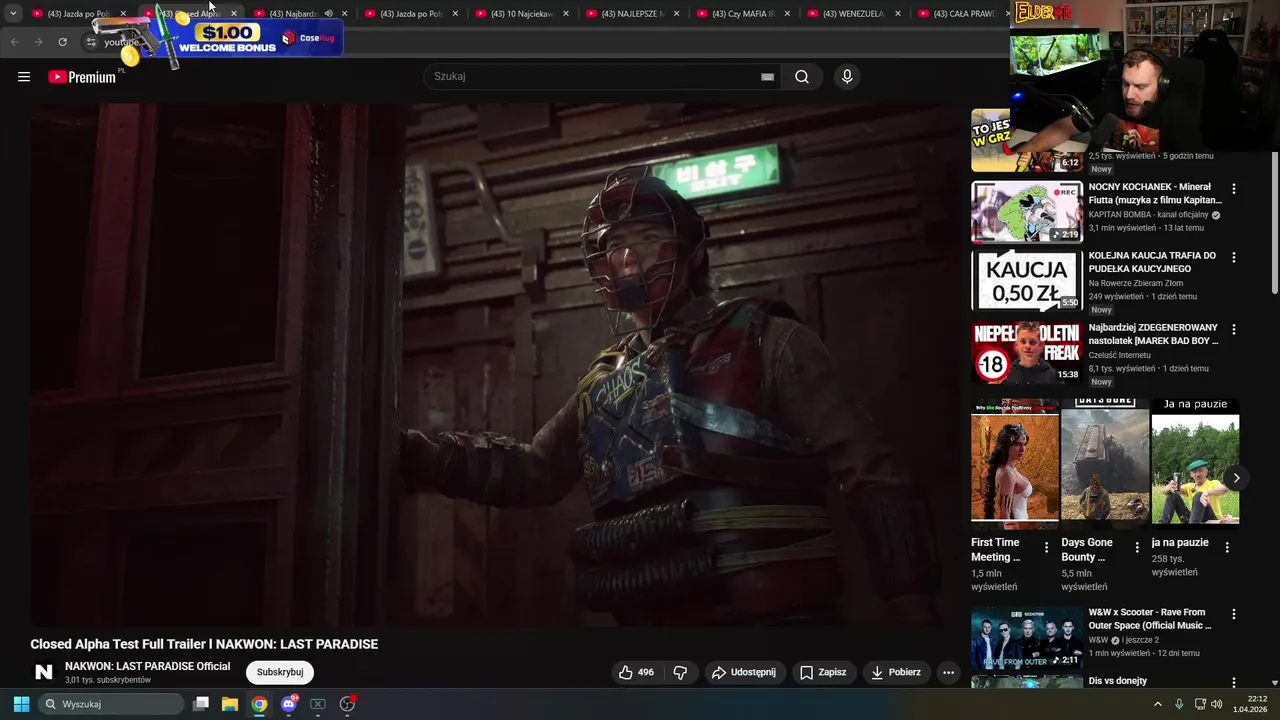Open the volume control in tray

pyautogui.click(x=1217, y=704)
